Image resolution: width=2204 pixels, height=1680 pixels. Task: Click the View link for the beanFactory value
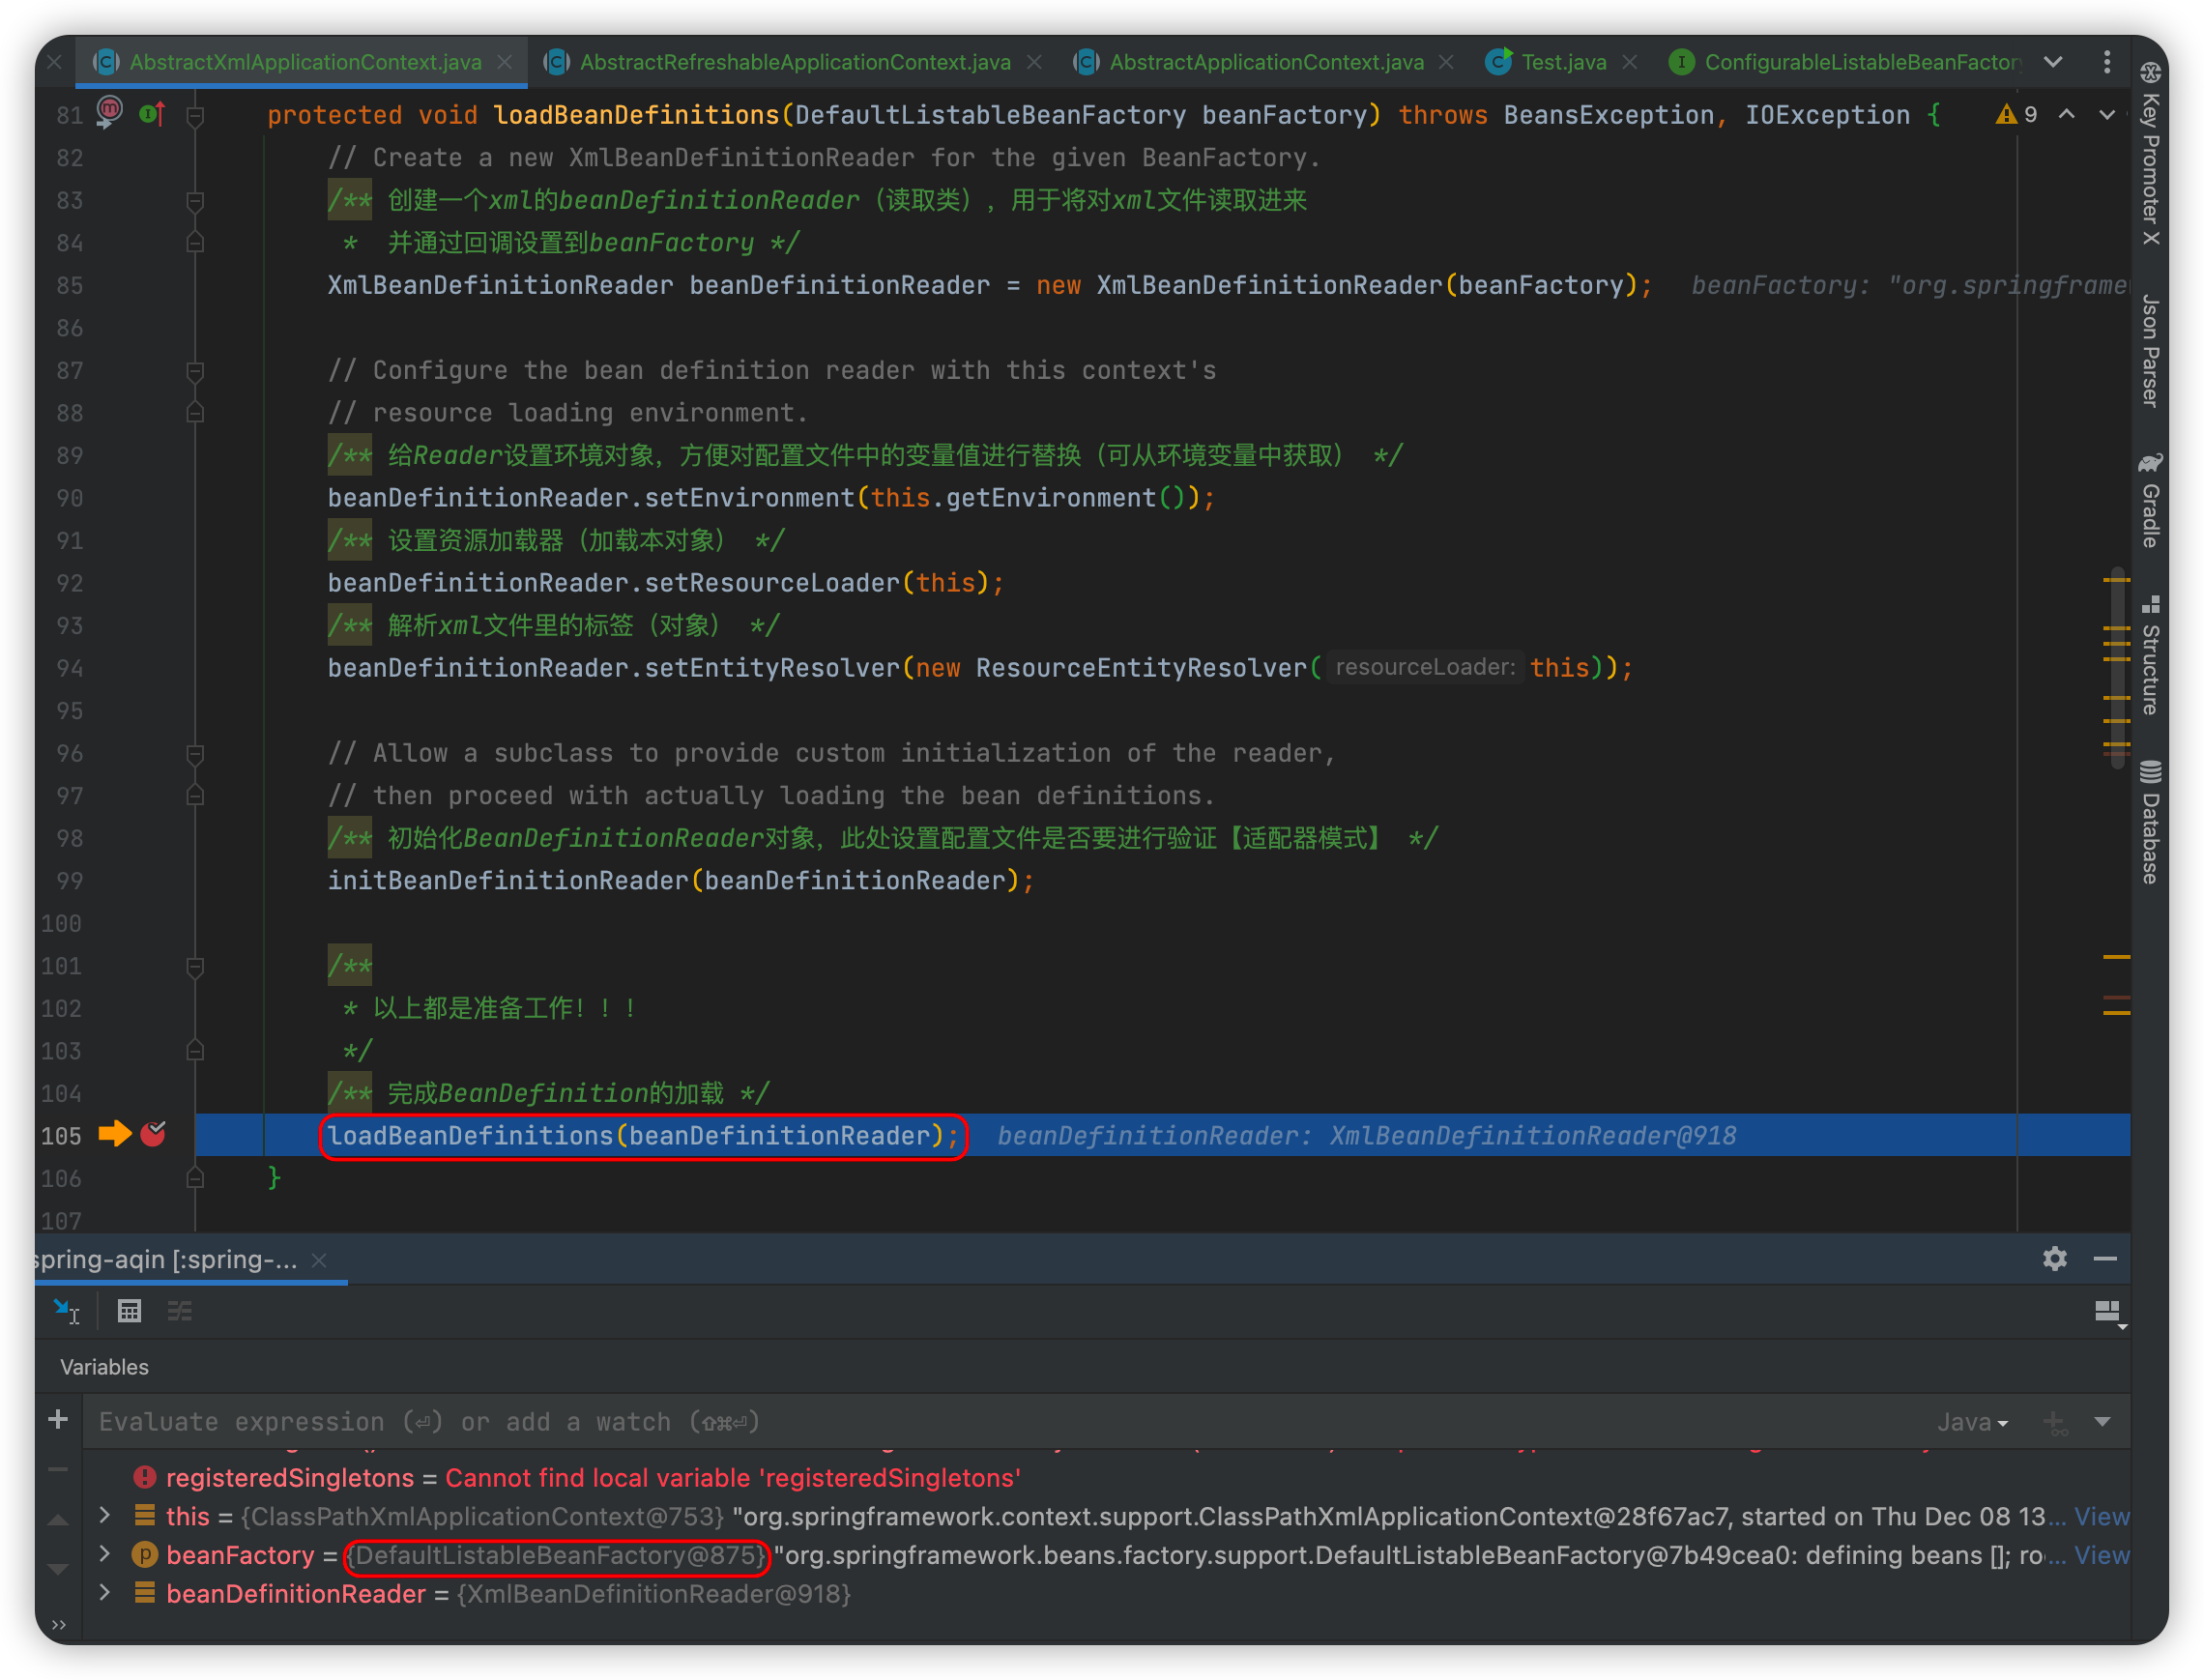click(2101, 1555)
